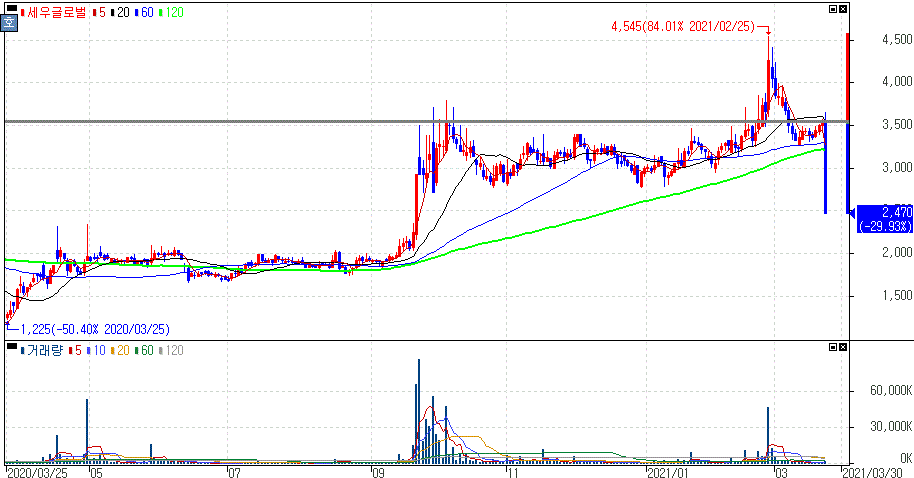Click the 03 month label on time axis
The height and width of the screenshot is (478, 914).
point(781,472)
